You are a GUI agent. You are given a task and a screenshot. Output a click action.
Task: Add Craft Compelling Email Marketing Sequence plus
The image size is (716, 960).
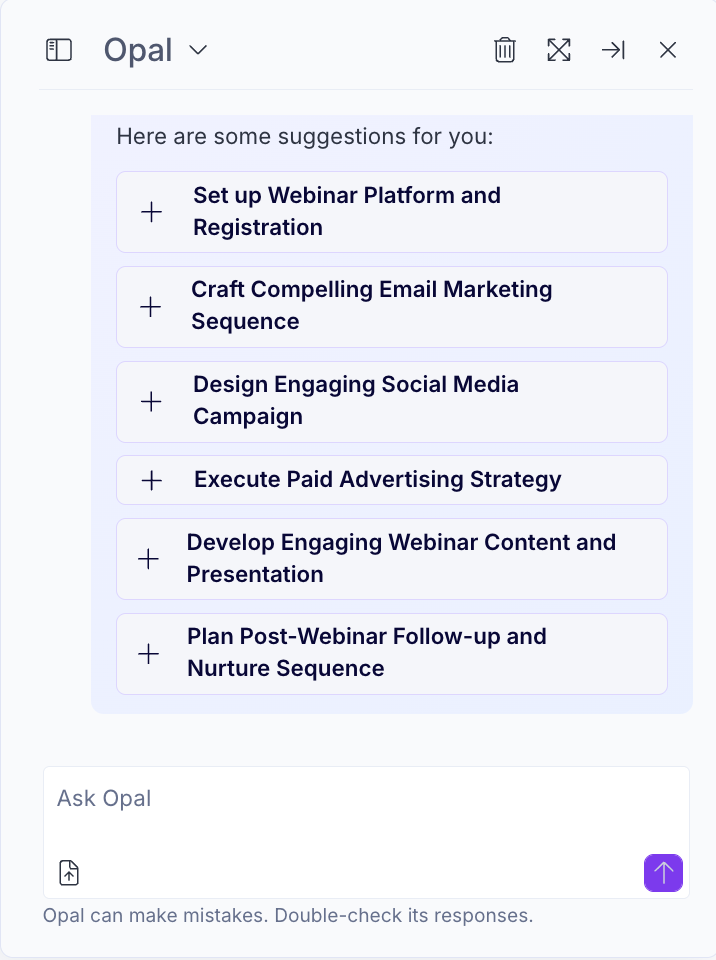pyautogui.click(x=151, y=306)
